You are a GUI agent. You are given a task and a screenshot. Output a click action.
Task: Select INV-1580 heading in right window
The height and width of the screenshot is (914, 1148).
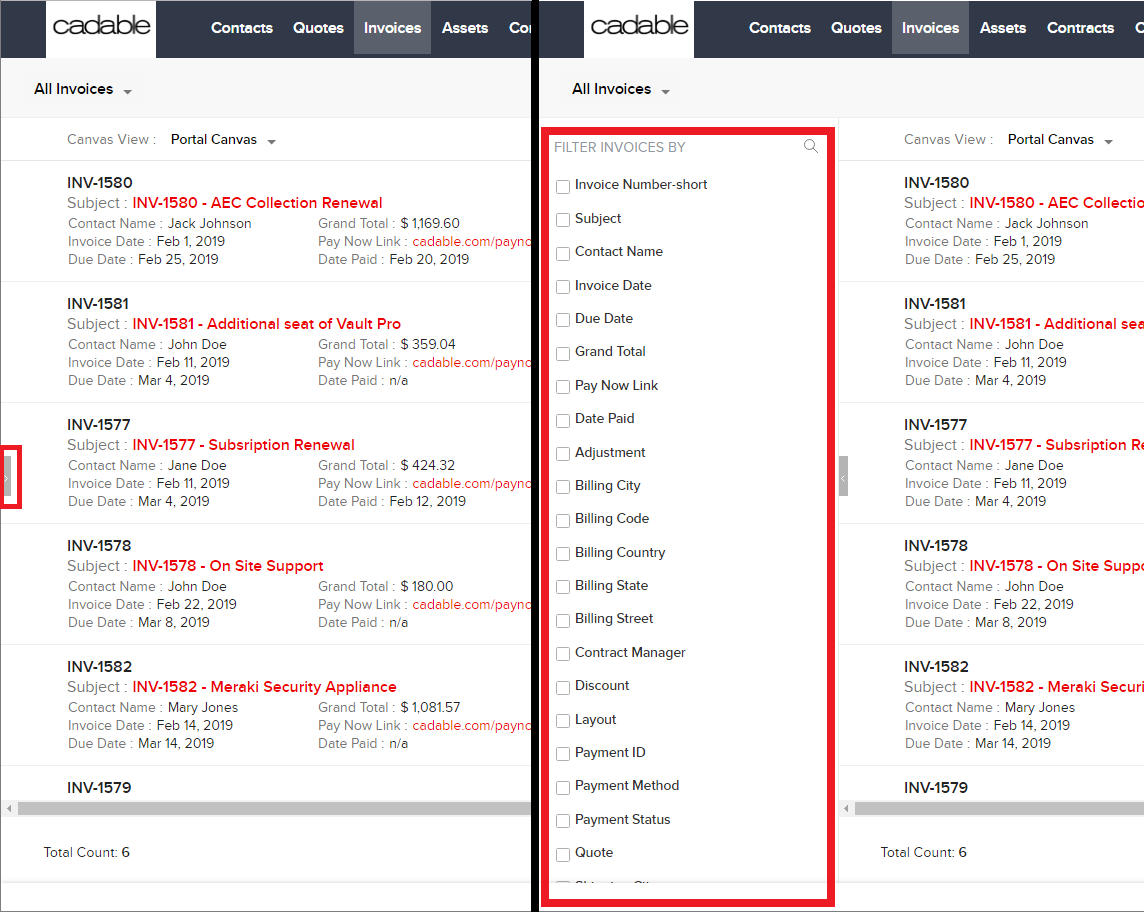coord(936,182)
